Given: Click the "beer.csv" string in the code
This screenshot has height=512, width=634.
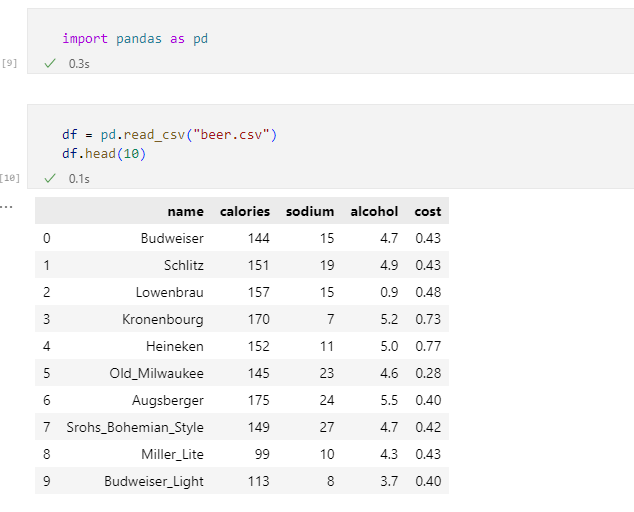Looking at the screenshot, I should pos(235,134).
